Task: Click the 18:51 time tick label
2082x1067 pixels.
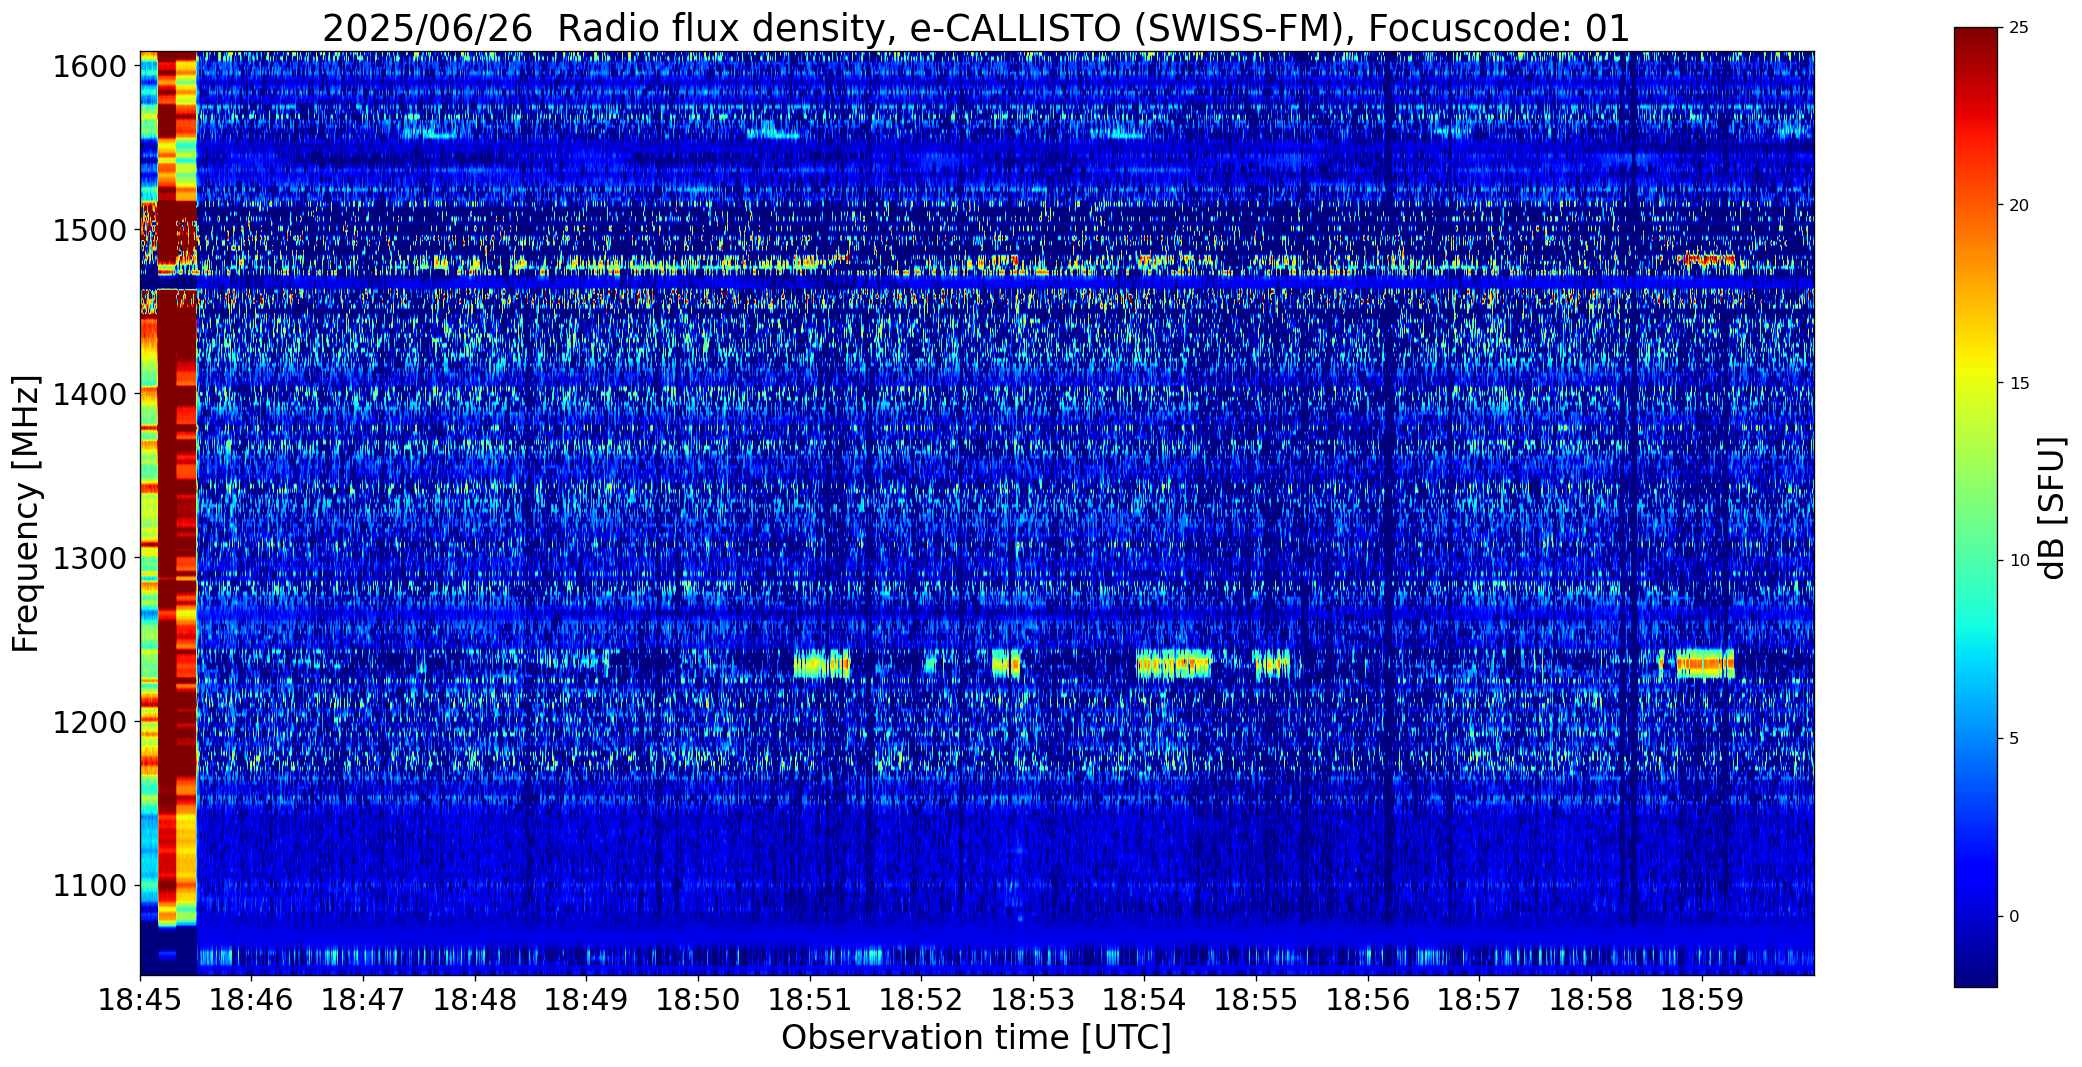Action: tap(810, 1000)
